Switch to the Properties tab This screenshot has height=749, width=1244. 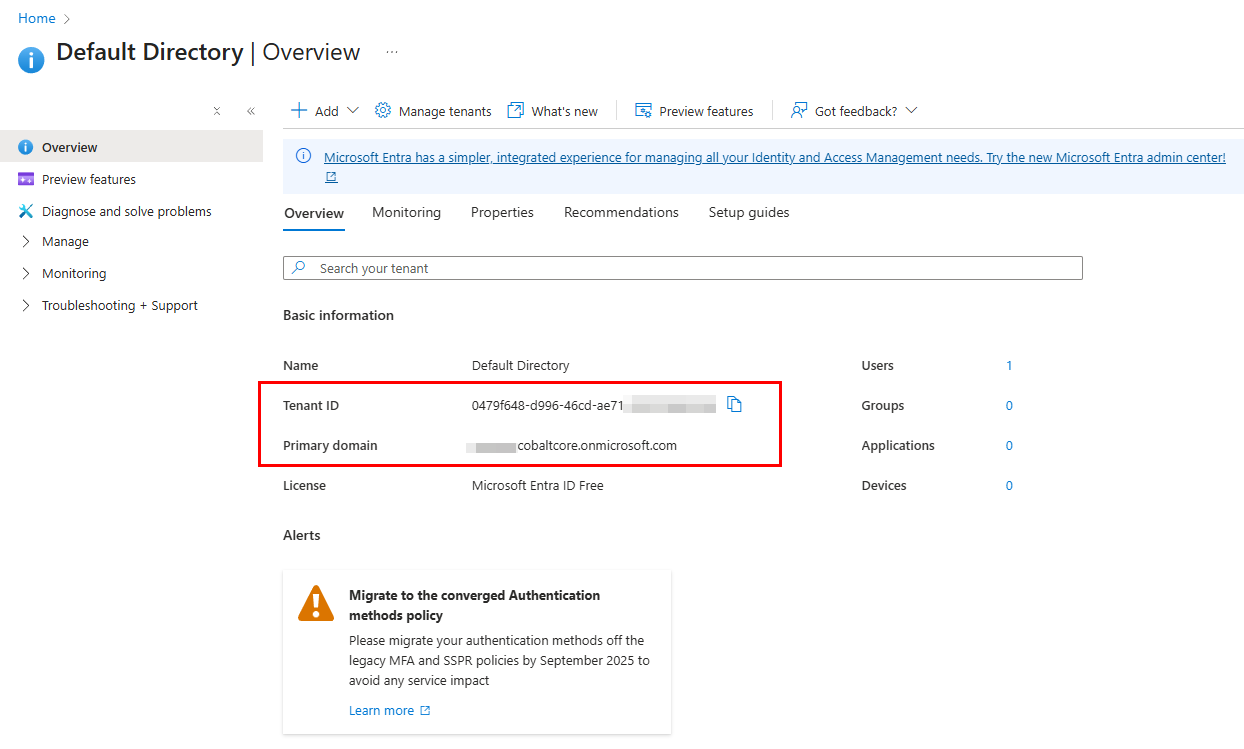click(x=502, y=212)
